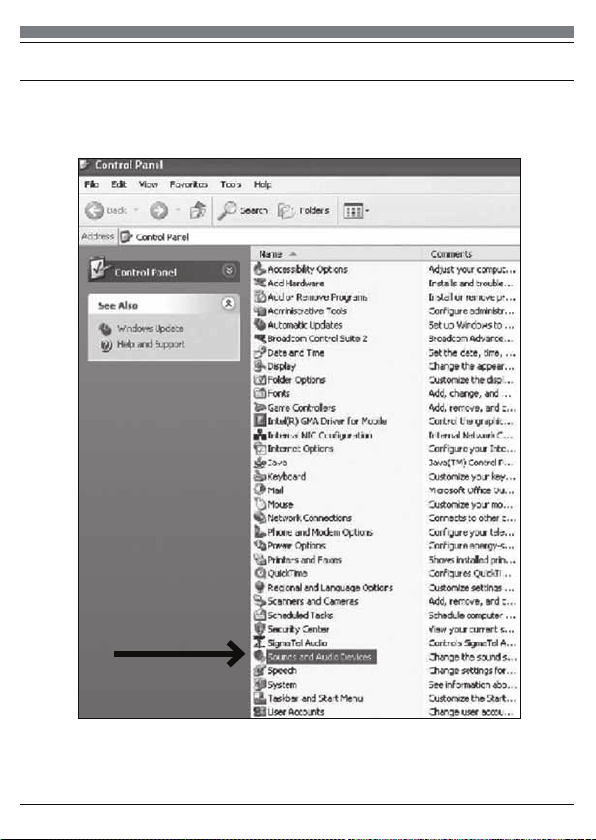Click the Help and Support link
This screenshot has height=840, width=596.
pyautogui.click(x=150, y=344)
